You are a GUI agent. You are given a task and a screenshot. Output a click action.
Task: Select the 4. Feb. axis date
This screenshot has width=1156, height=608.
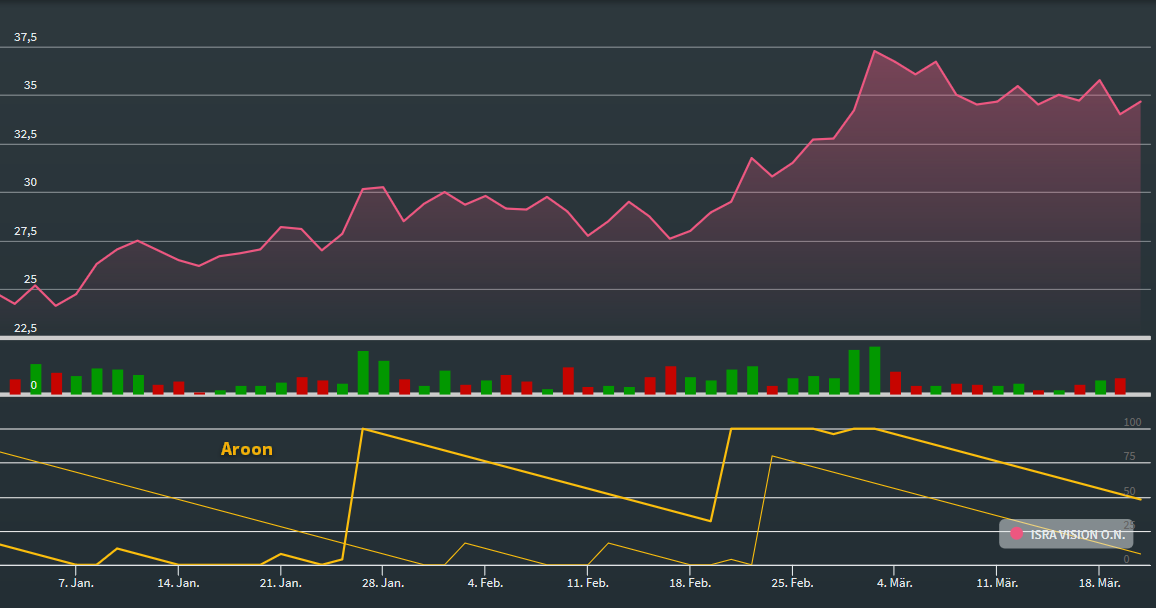(x=485, y=582)
